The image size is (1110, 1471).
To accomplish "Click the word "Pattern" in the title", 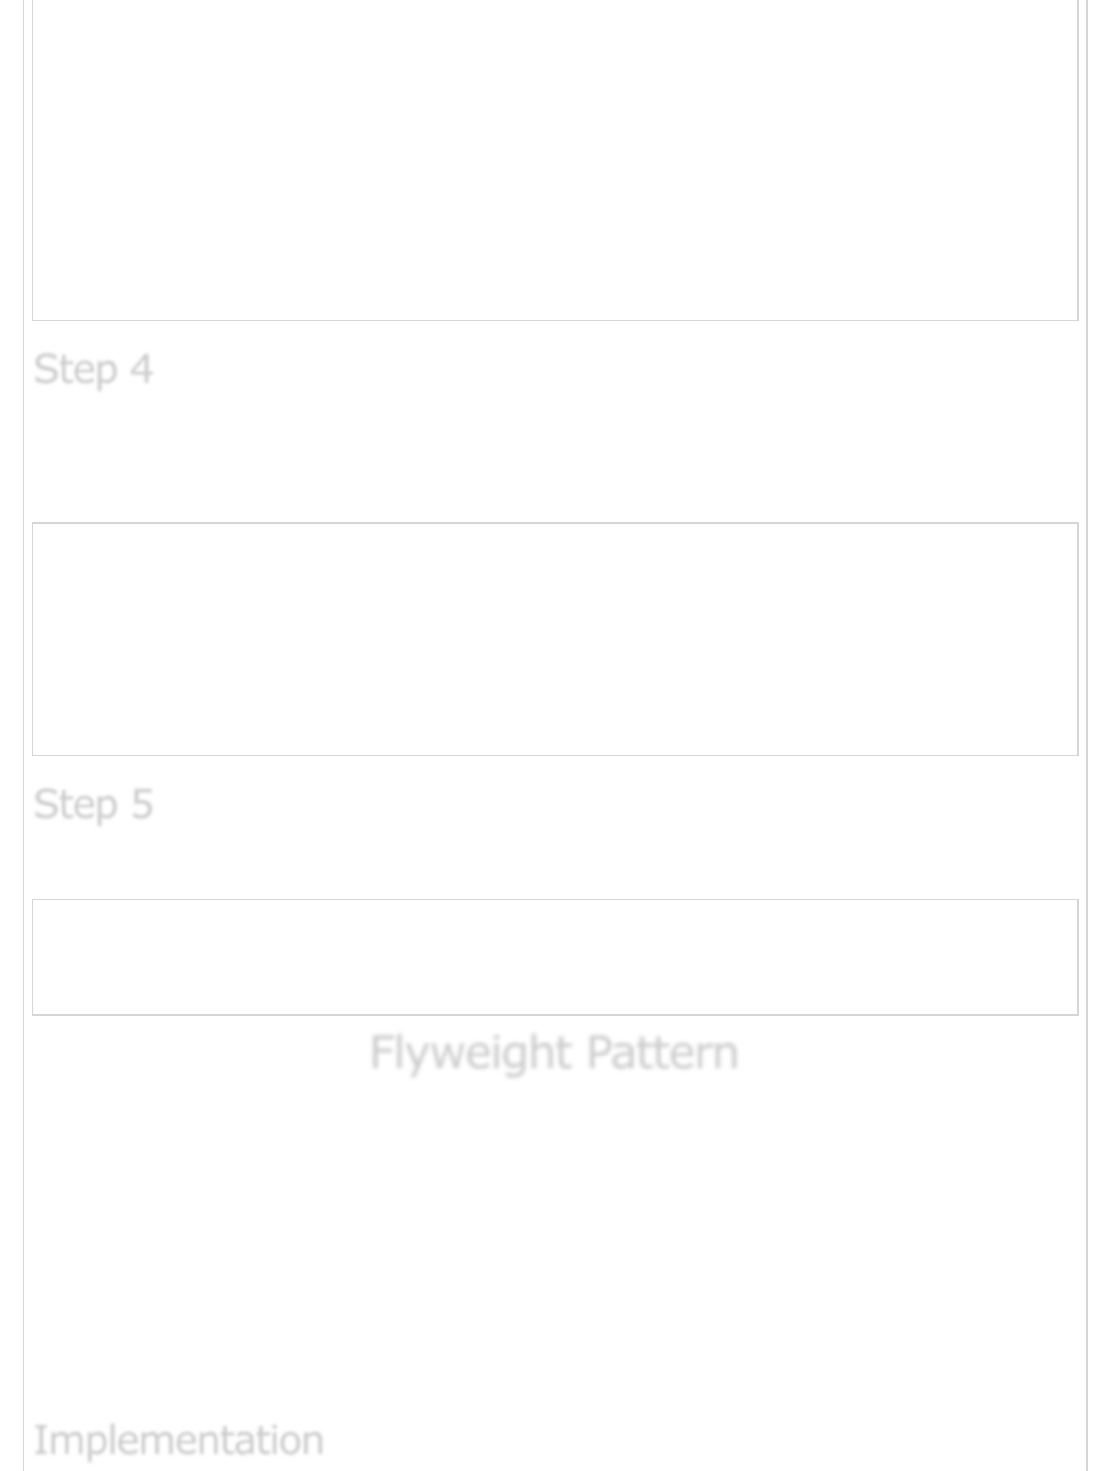I will (662, 1052).
